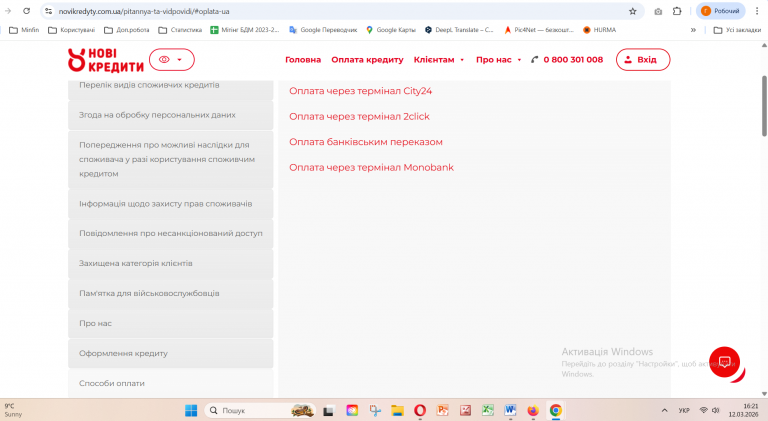This screenshot has width=768, height=421.
Task: Select Повідомлення про несанкціонований доступ
Action: click(x=170, y=234)
